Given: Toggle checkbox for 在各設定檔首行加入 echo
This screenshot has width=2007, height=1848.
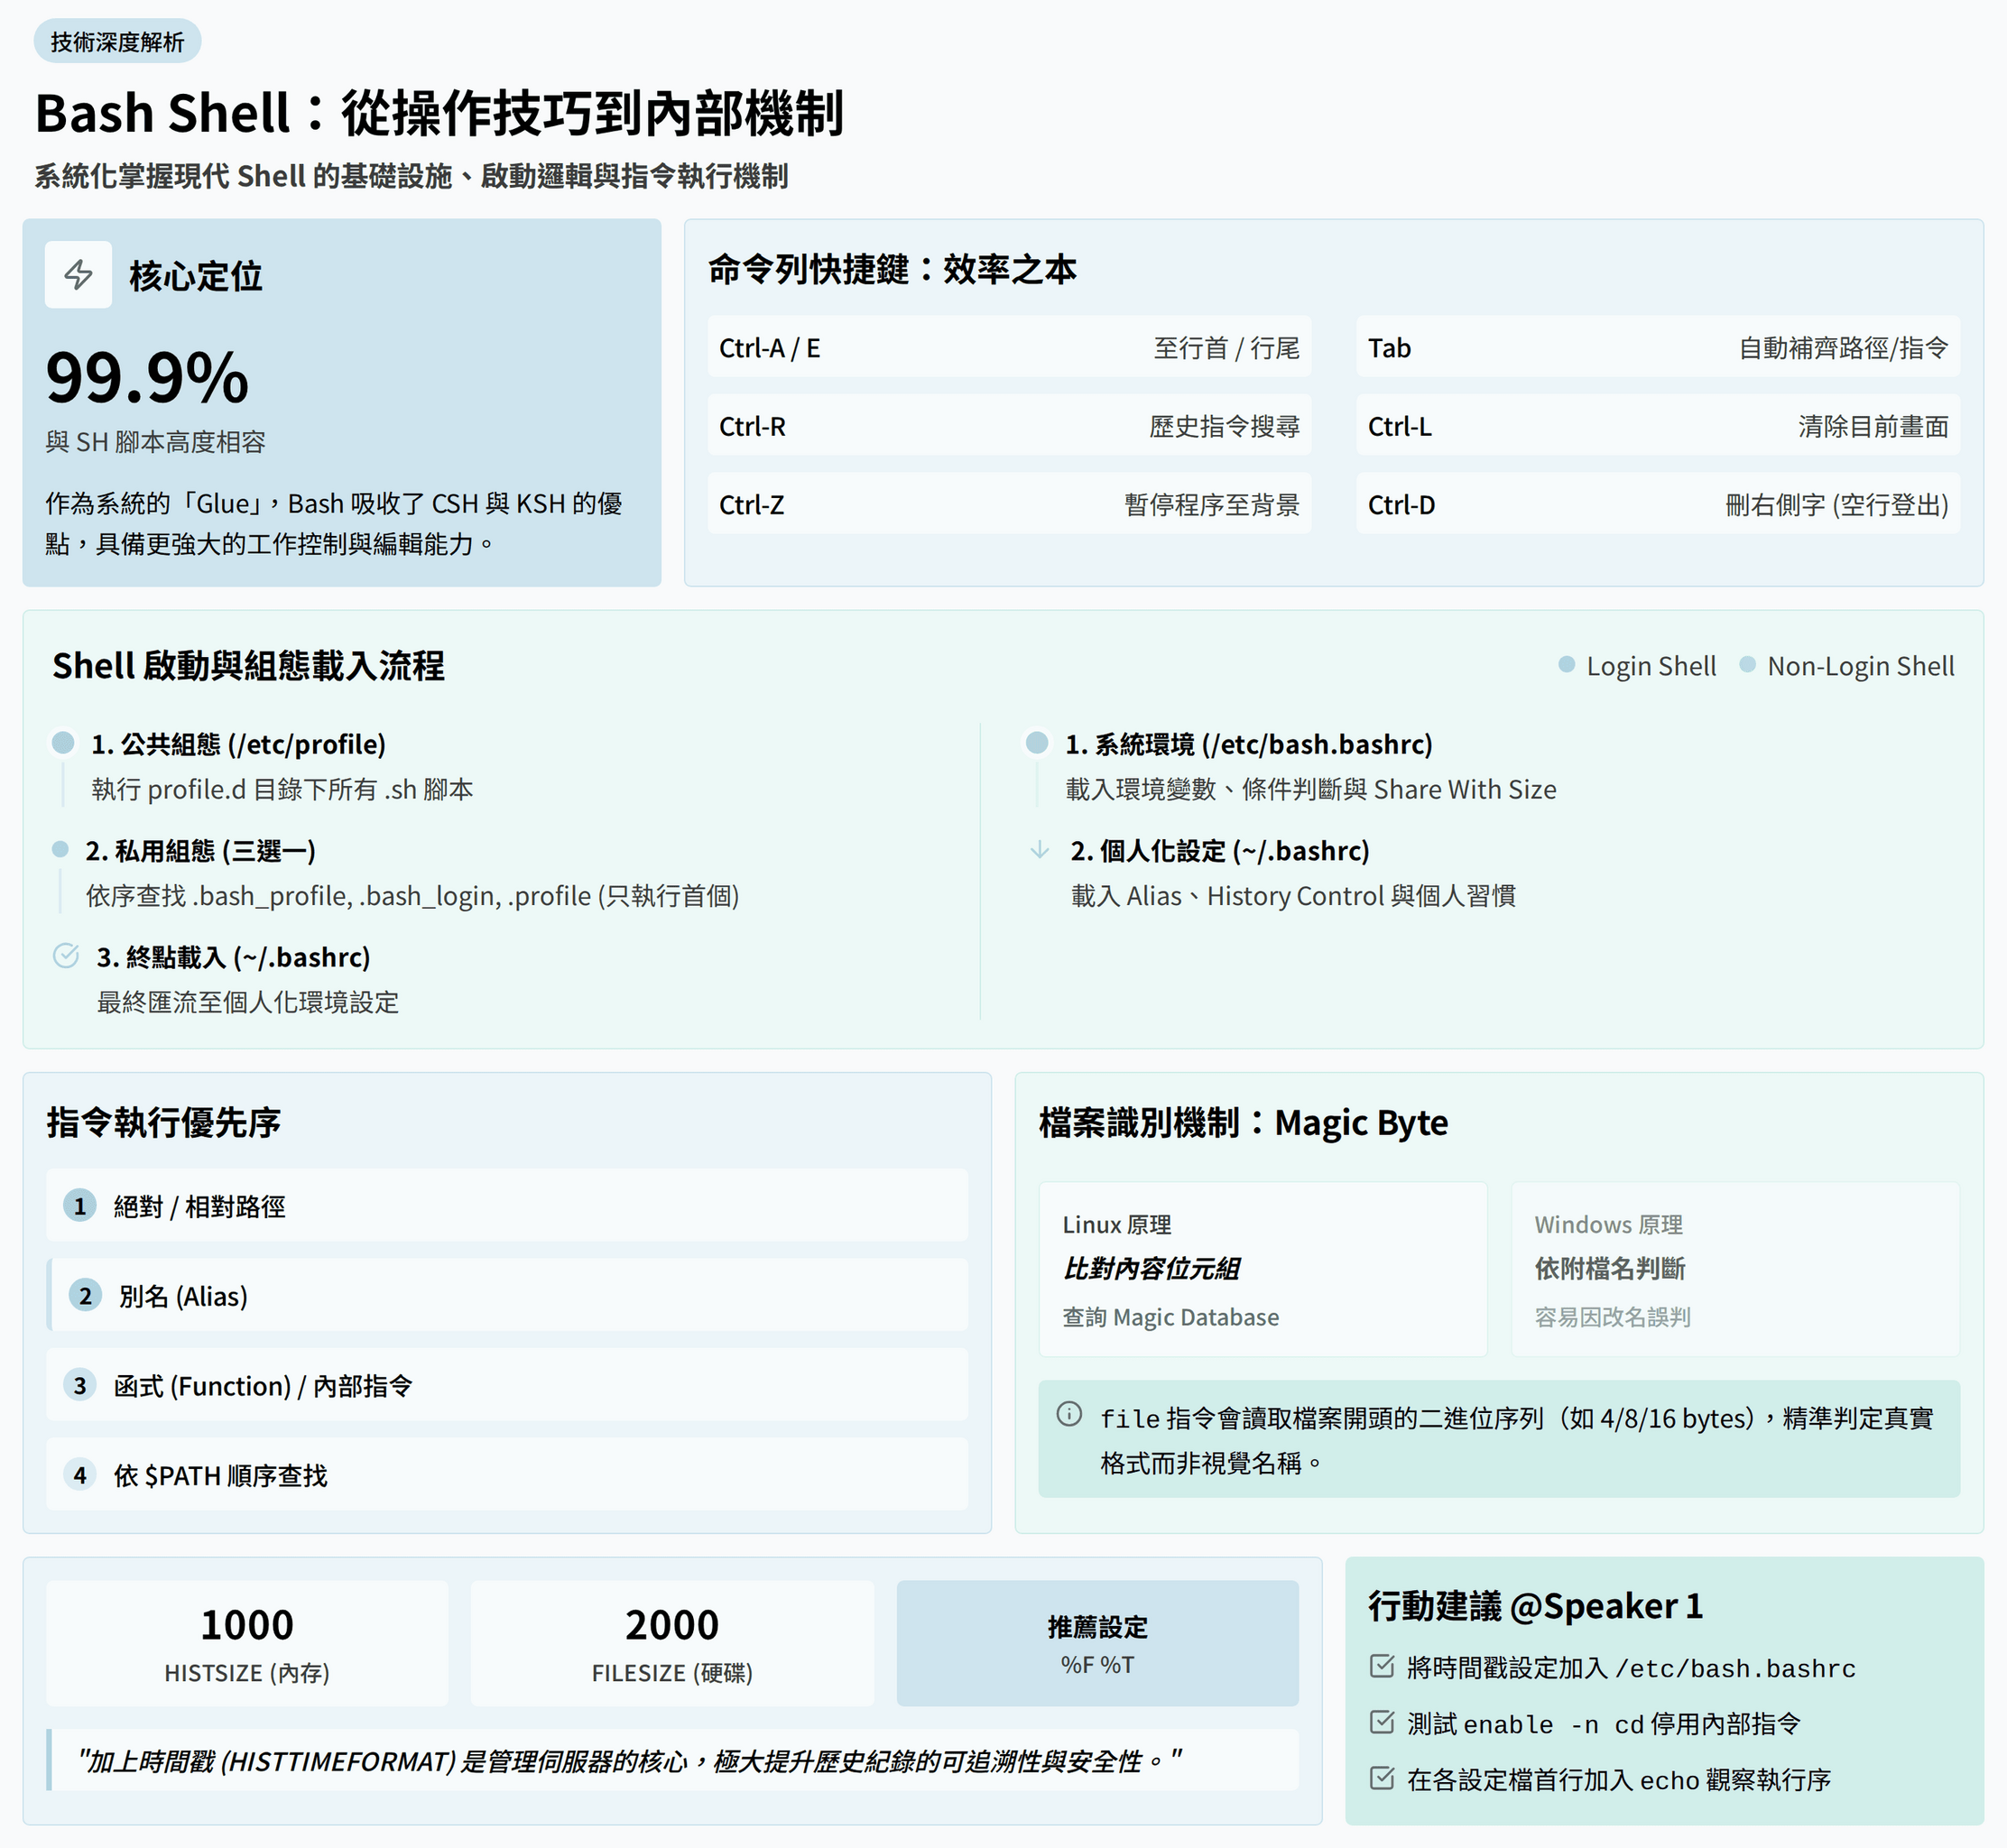Looking at the screenshot, I should click(1381, 1778).
